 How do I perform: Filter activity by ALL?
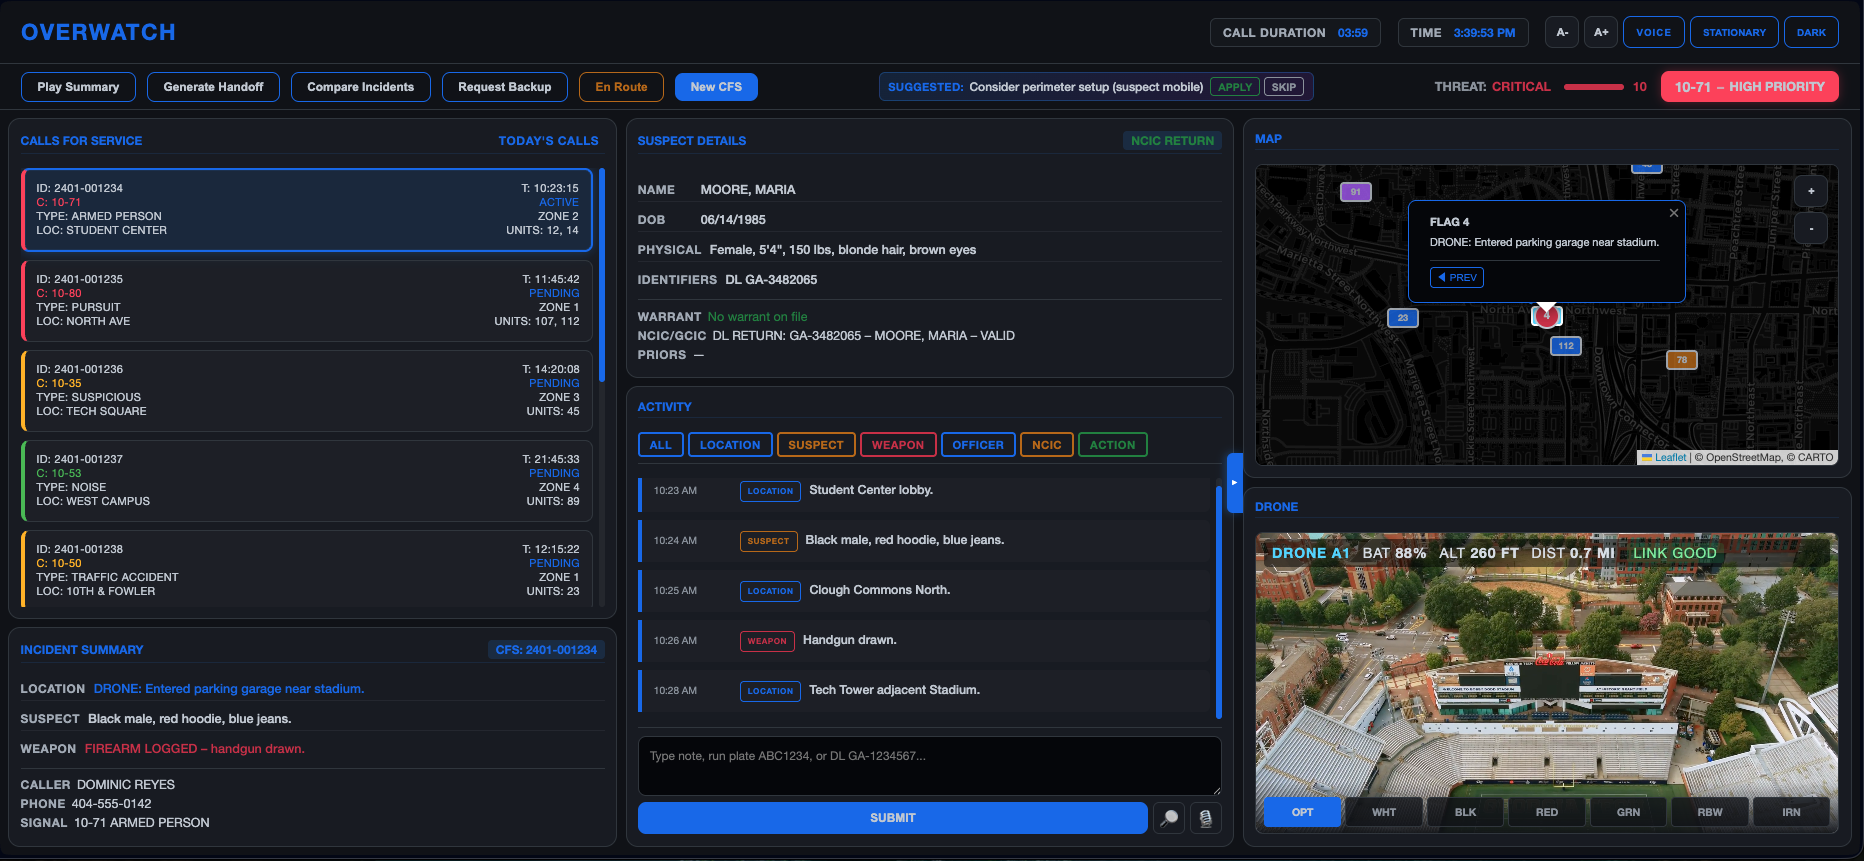click(x=661, y=445)
